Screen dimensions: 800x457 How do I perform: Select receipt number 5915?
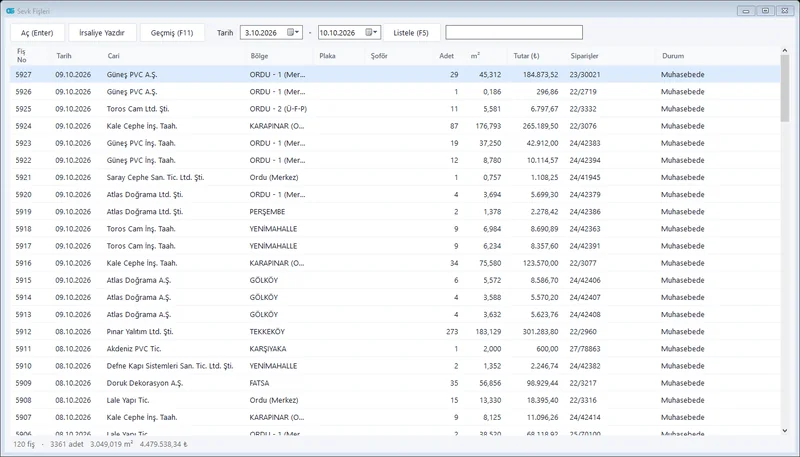(23, 280)
